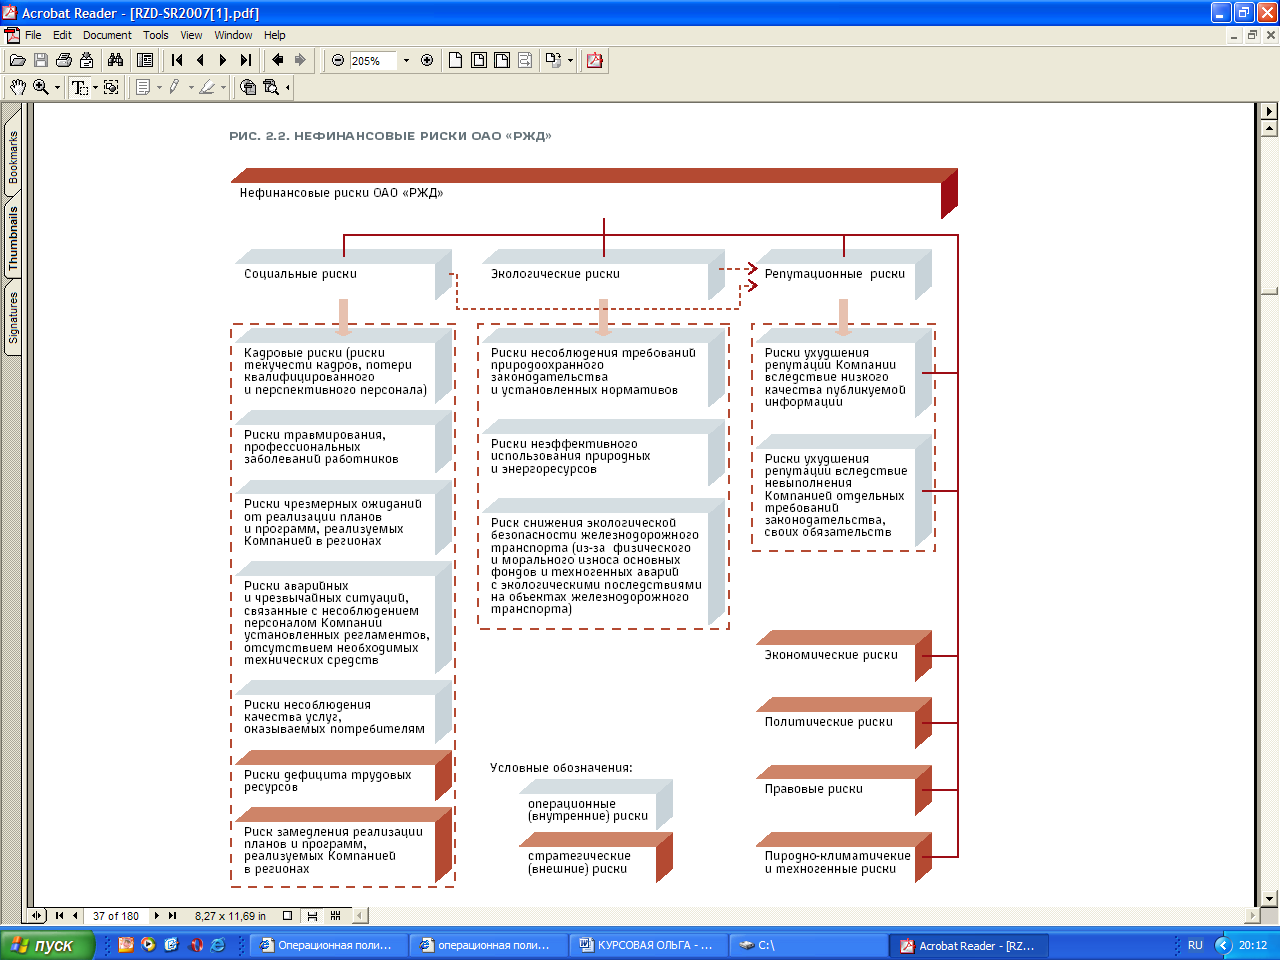Open the Thumbnails side tab

pos(13,240)
